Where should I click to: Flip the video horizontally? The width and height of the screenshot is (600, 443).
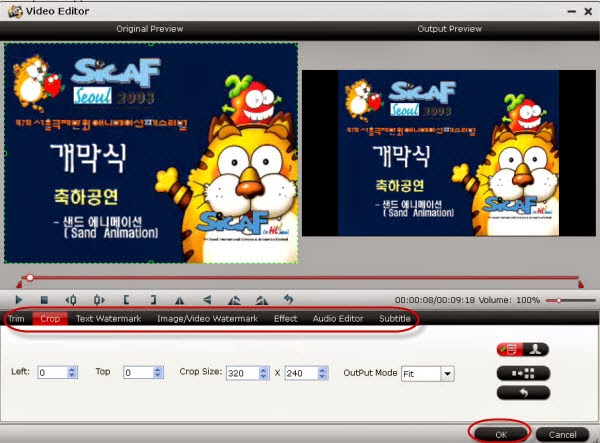[179, 300]
